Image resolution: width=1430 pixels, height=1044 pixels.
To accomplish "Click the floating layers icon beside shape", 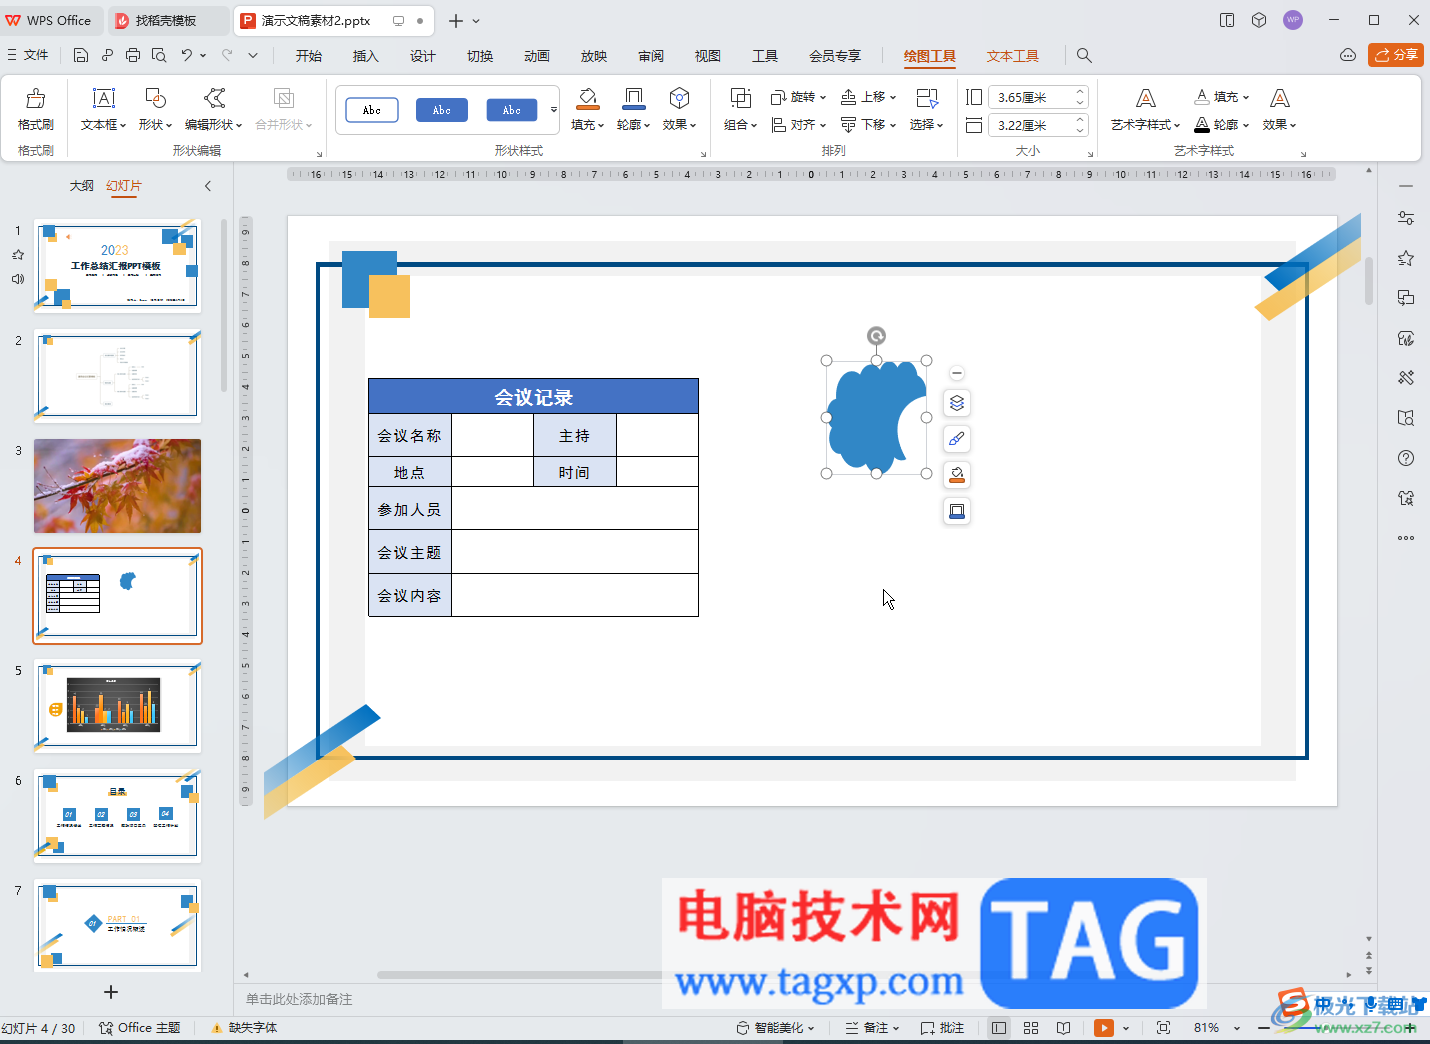I will tap(957, 403).
